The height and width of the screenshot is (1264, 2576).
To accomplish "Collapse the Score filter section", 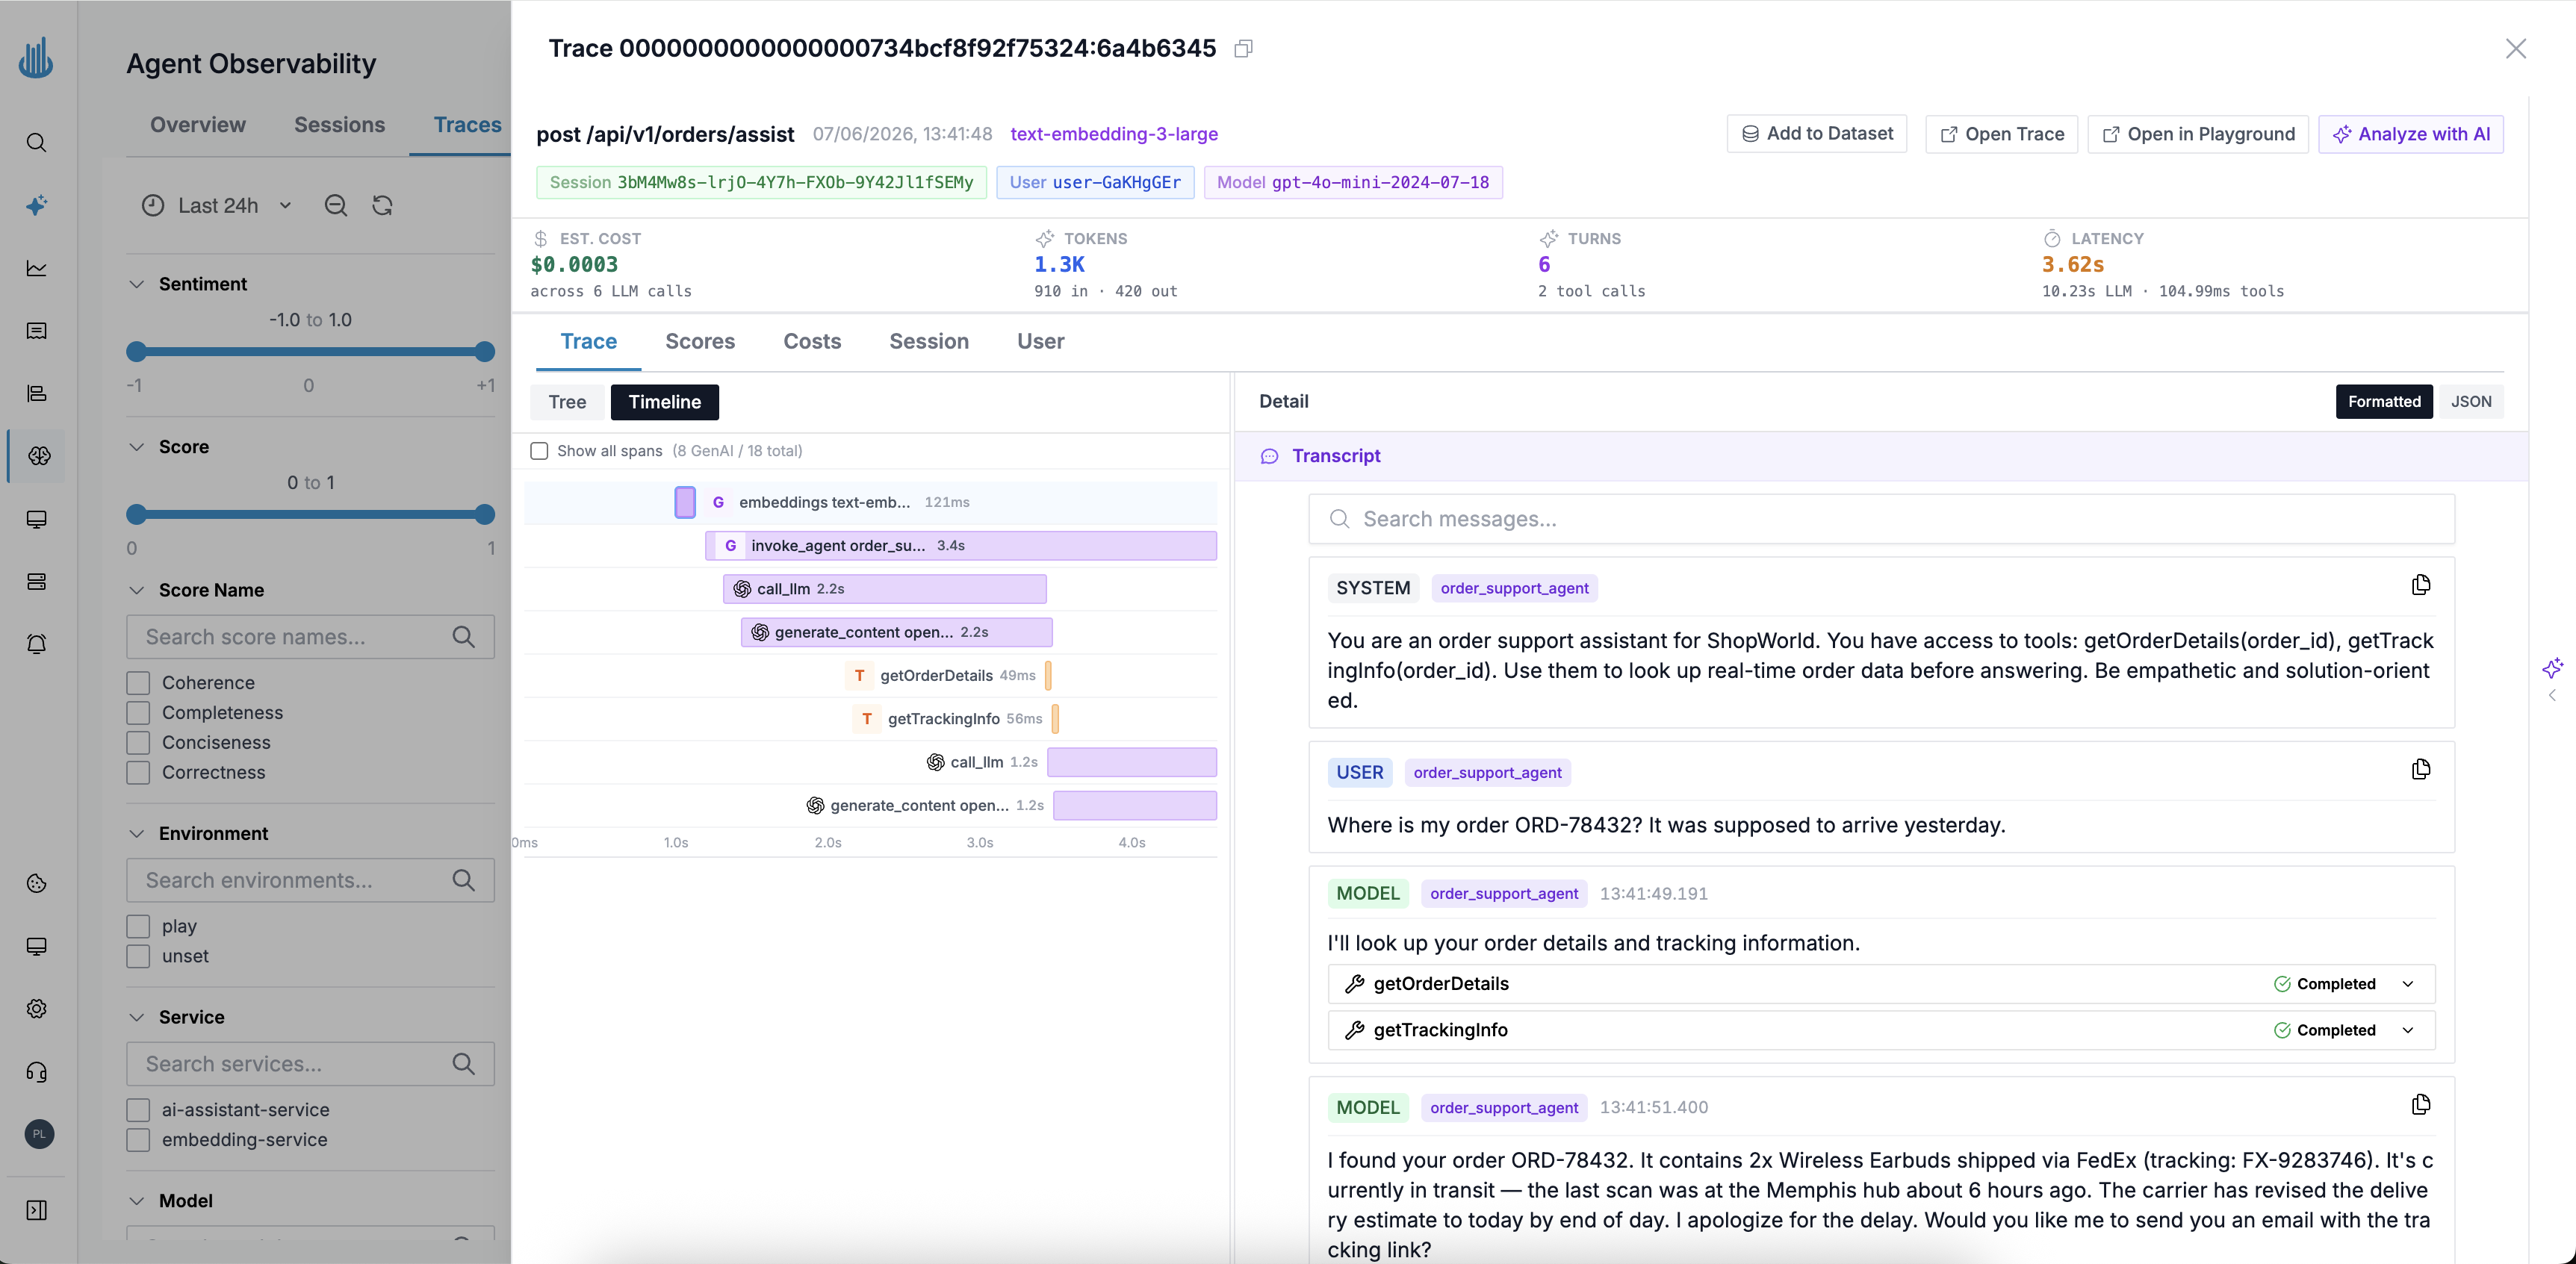I will (x=137, y=447).
